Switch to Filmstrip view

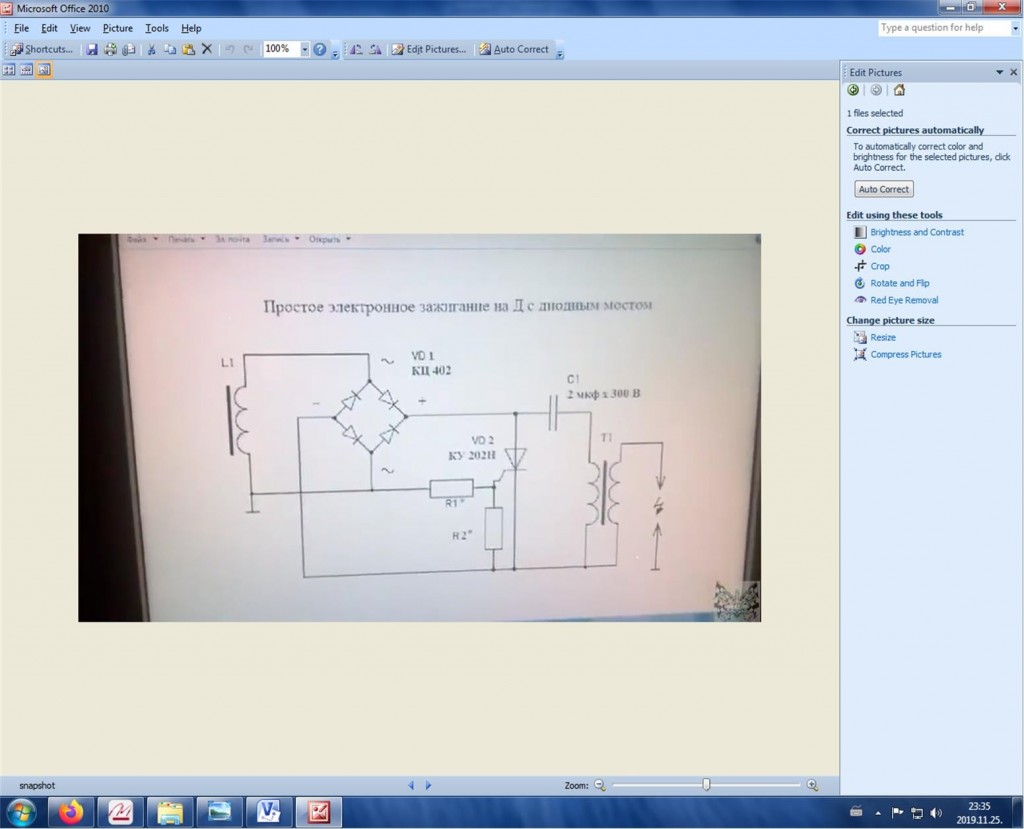pos(26,70)
